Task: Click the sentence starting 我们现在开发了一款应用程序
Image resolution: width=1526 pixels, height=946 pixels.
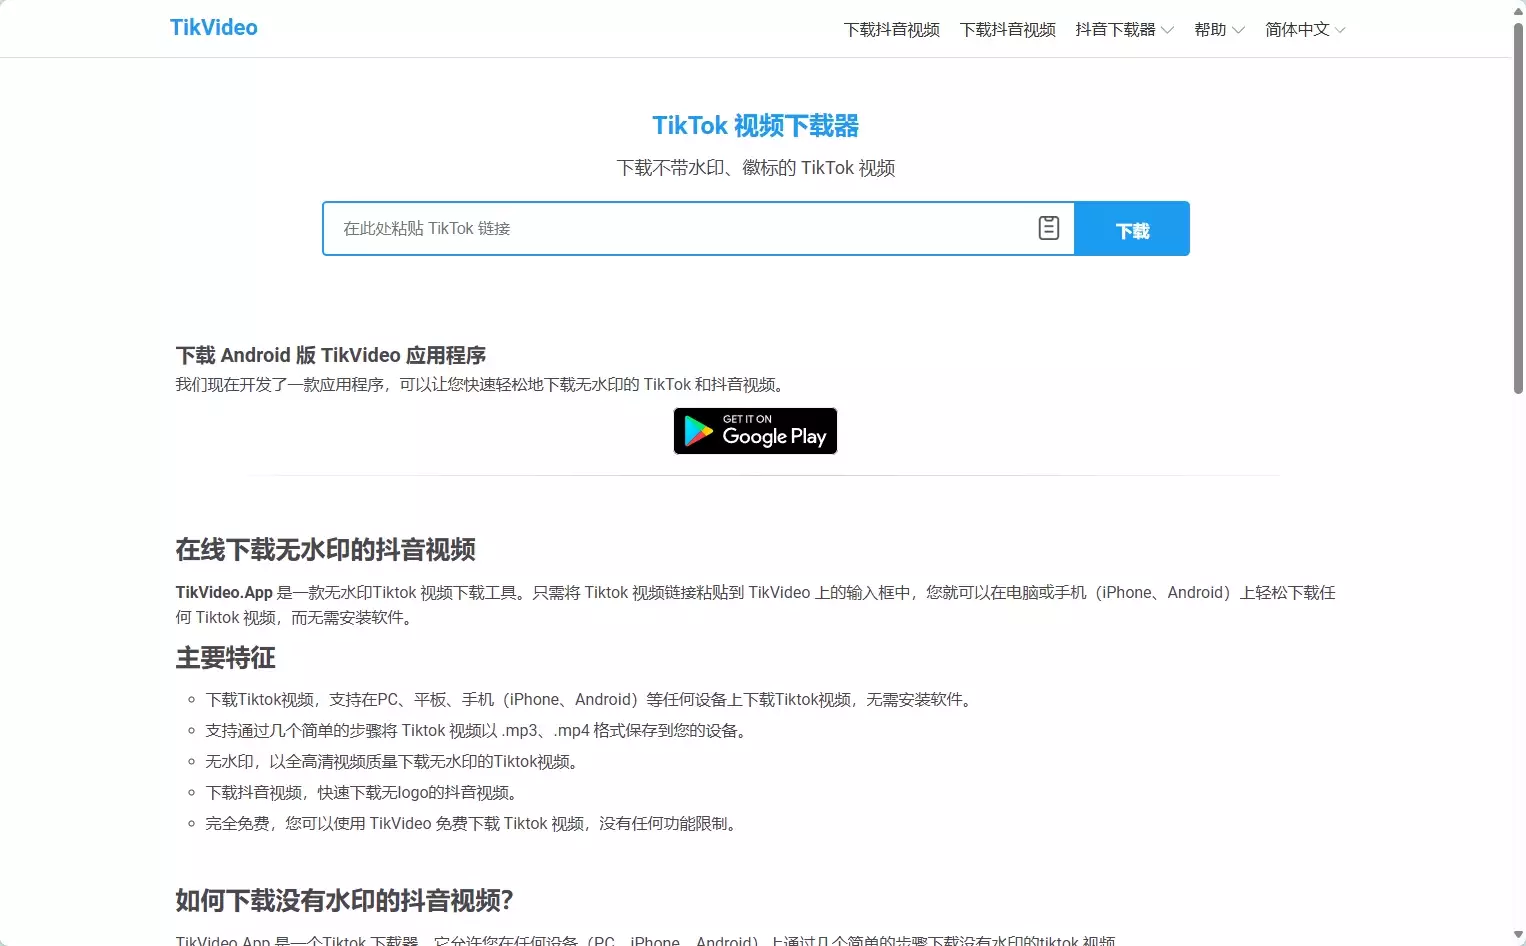Action: pos(482,385)
